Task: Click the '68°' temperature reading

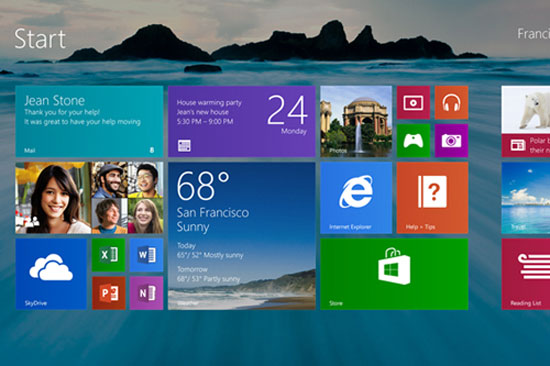Action: tap(203, 185)
